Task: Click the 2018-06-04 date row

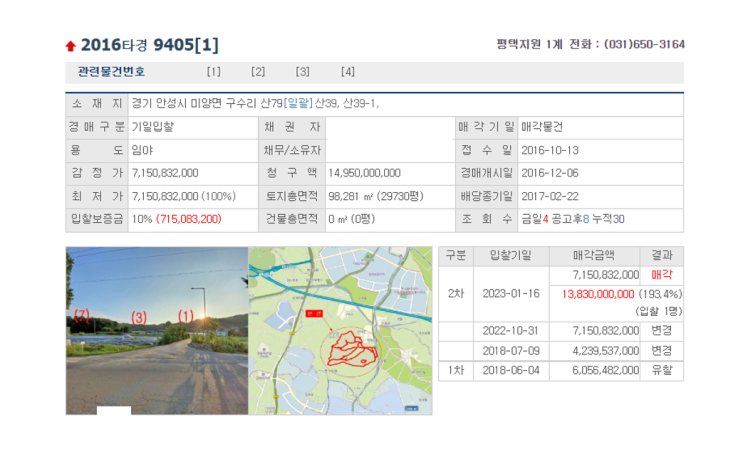Action: pos(511,371)
